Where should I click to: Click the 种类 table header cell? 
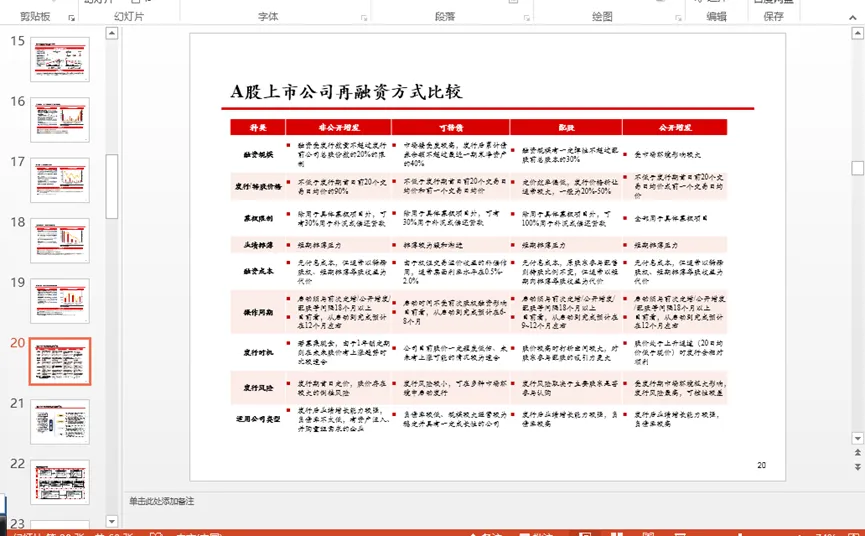pos(258,127)
